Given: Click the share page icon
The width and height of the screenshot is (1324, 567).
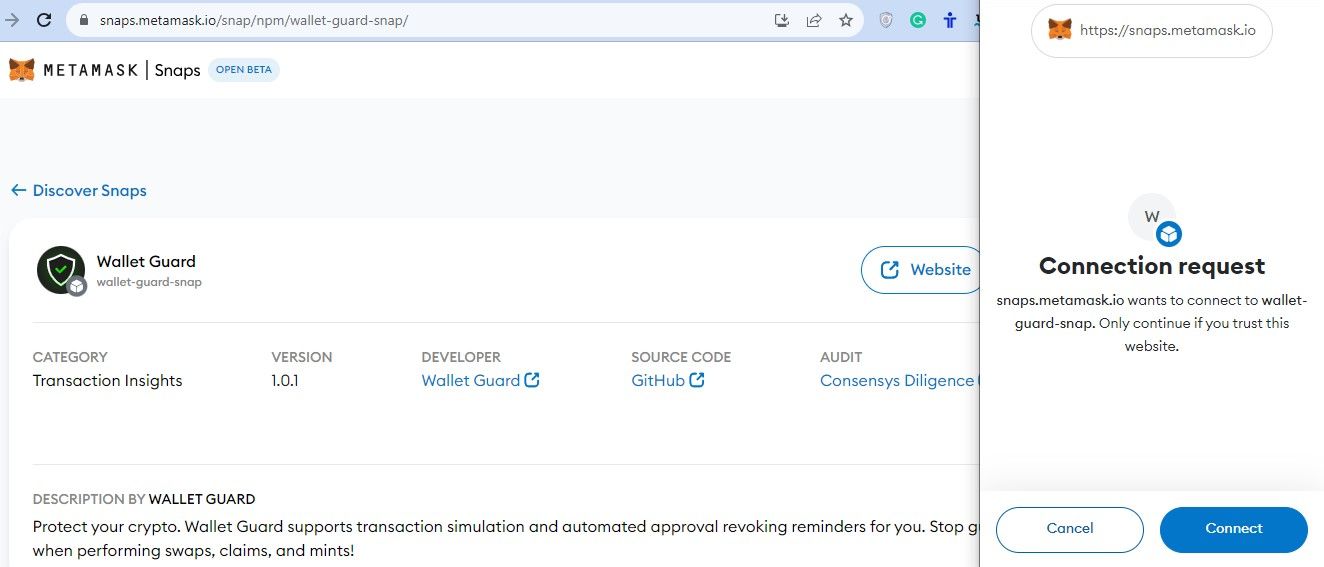Looking at the screenshot, I should click(x=814, y=20).
